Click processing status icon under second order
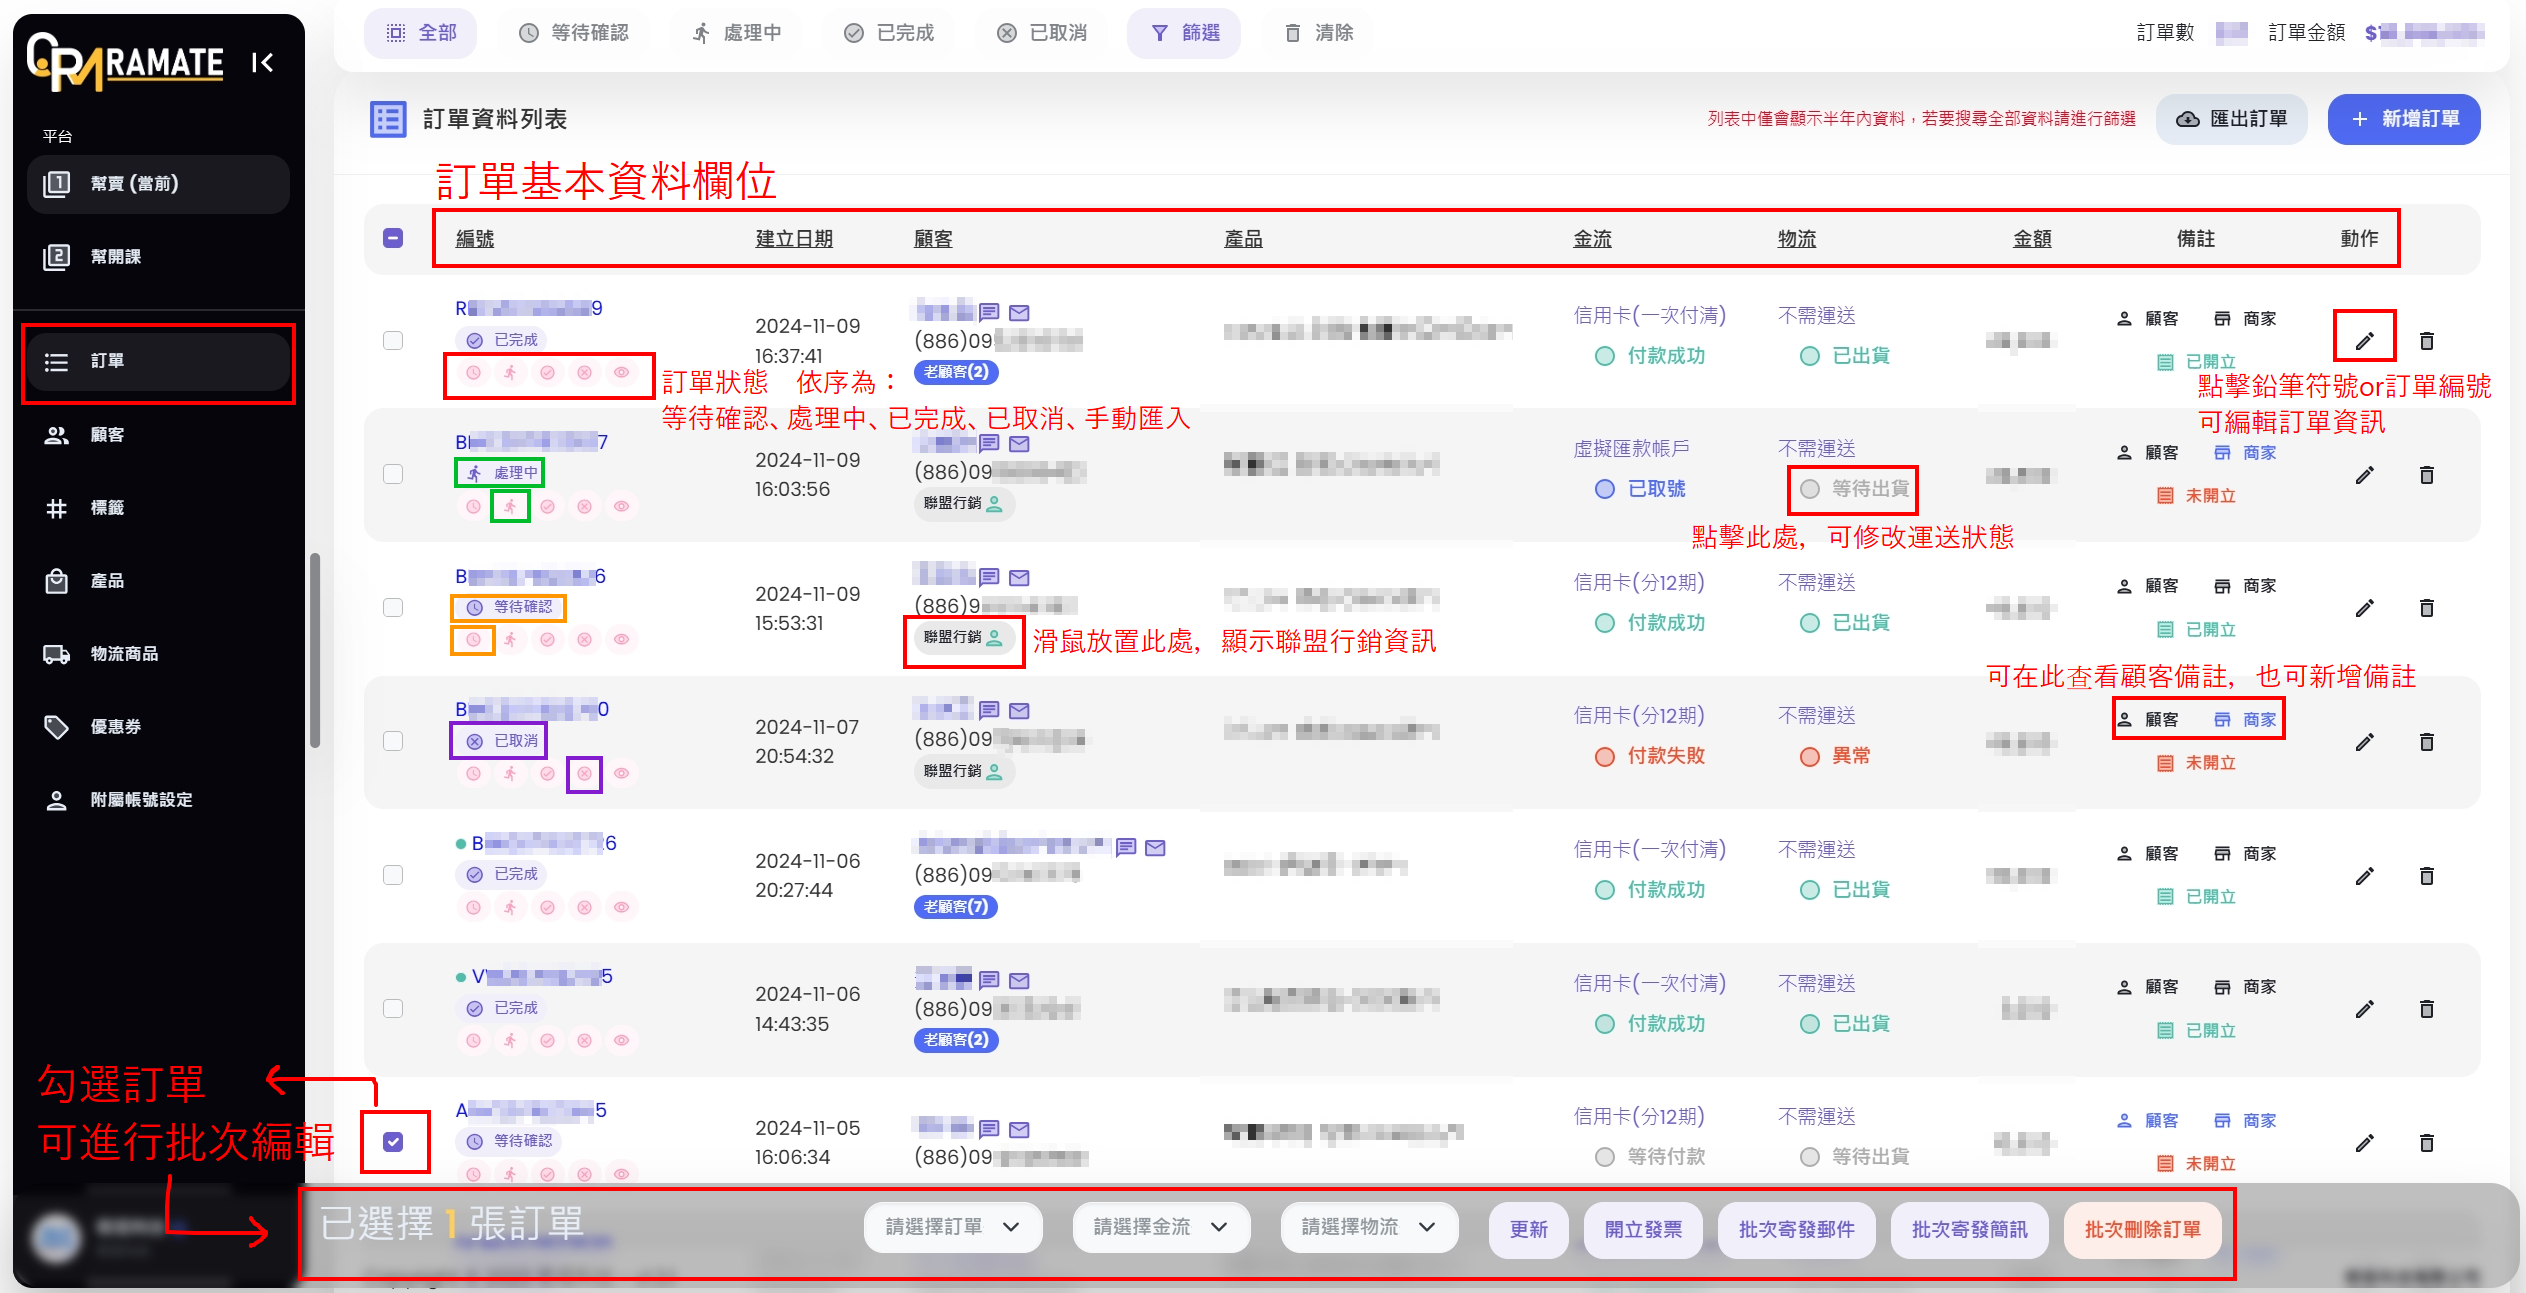The image size is (2526, 1293). coord(510,506)
